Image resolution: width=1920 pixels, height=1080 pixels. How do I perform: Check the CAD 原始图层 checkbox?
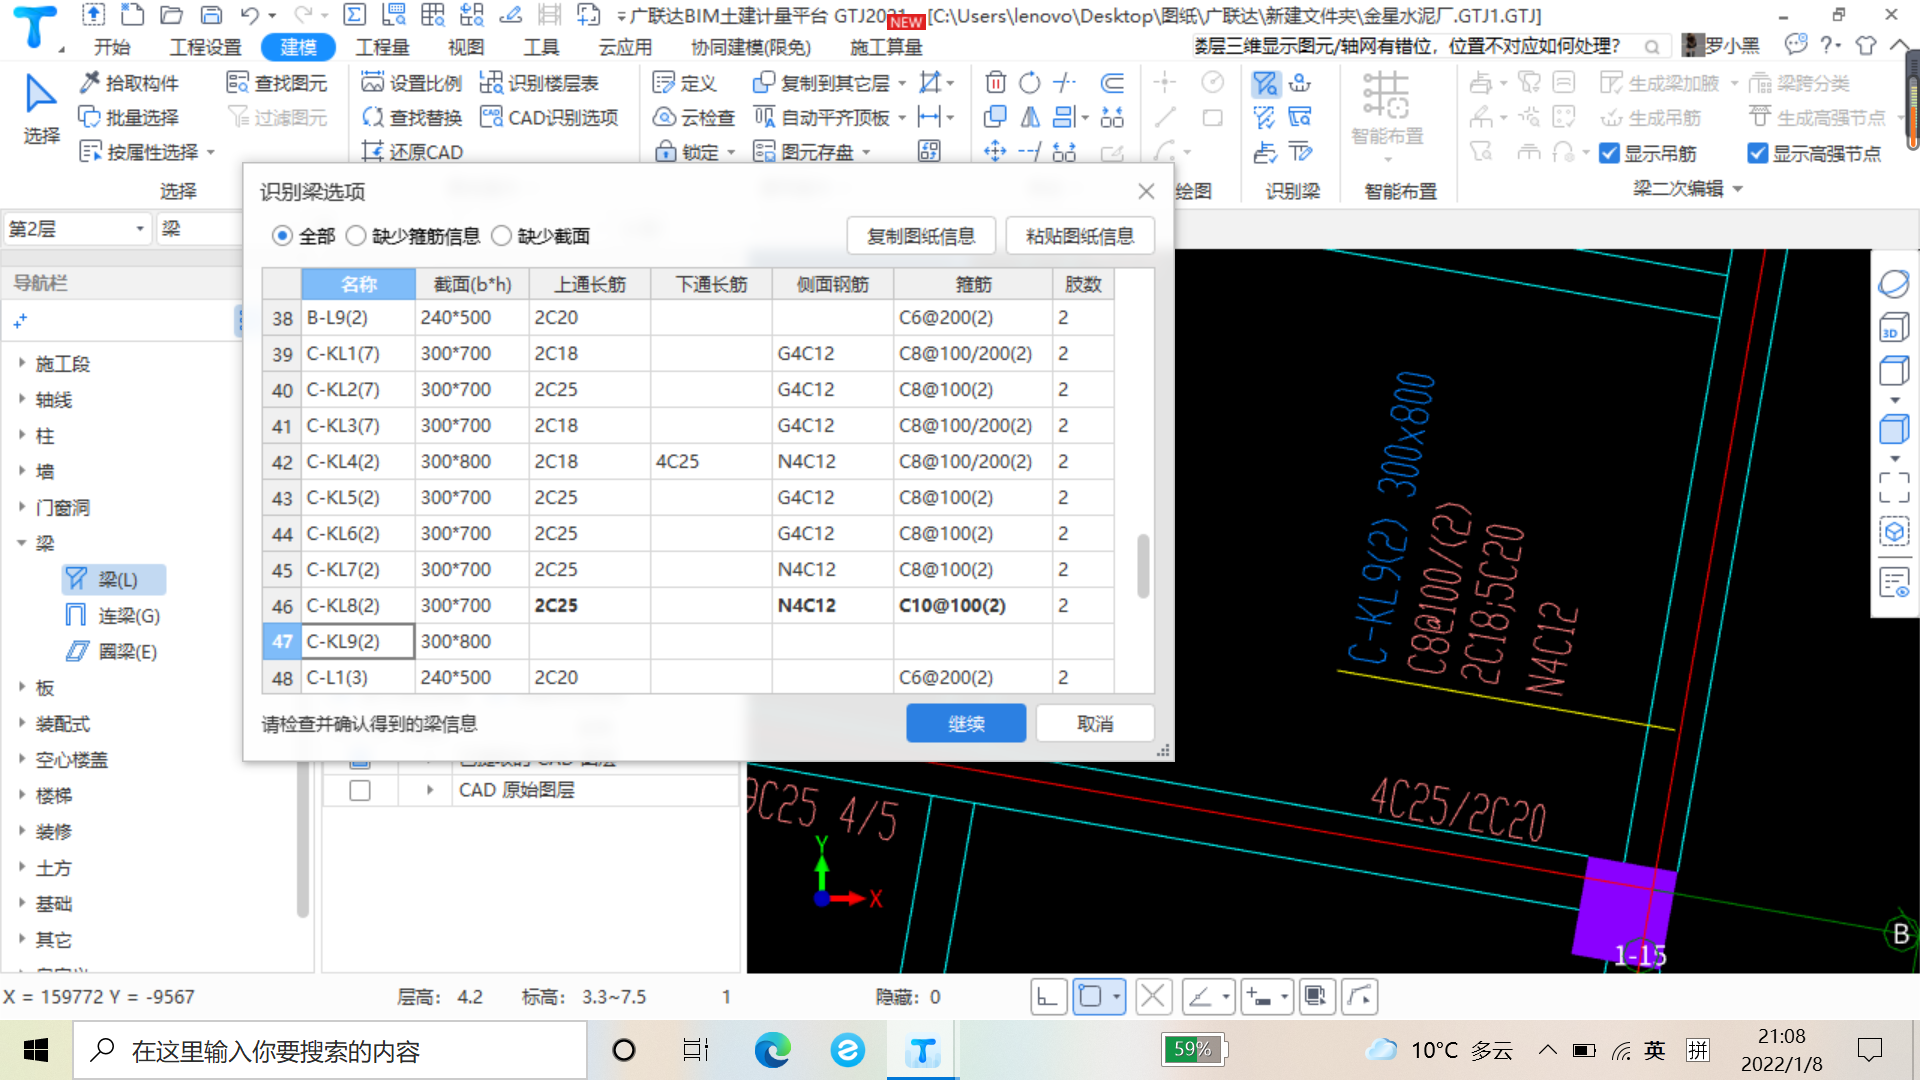360,790
